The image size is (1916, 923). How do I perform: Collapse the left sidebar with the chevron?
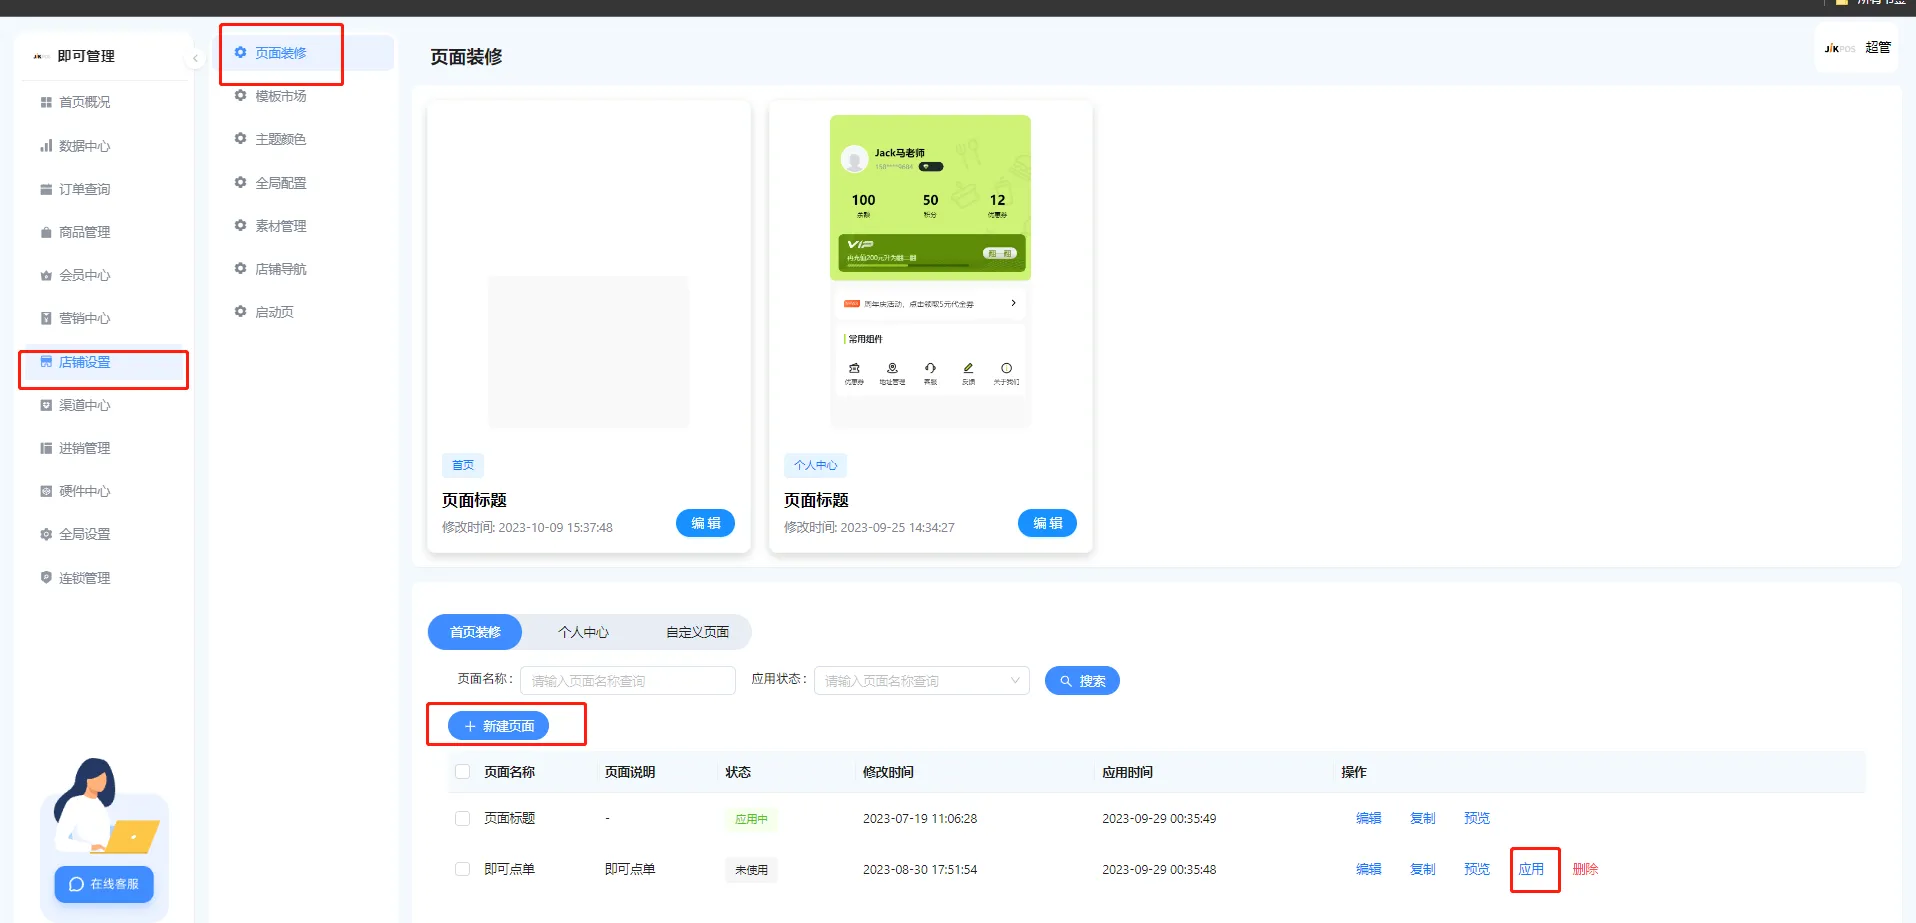point(196,58)
